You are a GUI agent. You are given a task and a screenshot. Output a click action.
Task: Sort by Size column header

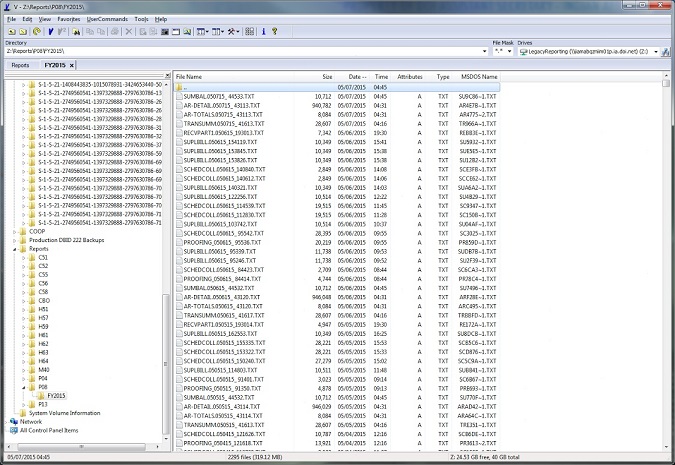(x=327, y=77)
